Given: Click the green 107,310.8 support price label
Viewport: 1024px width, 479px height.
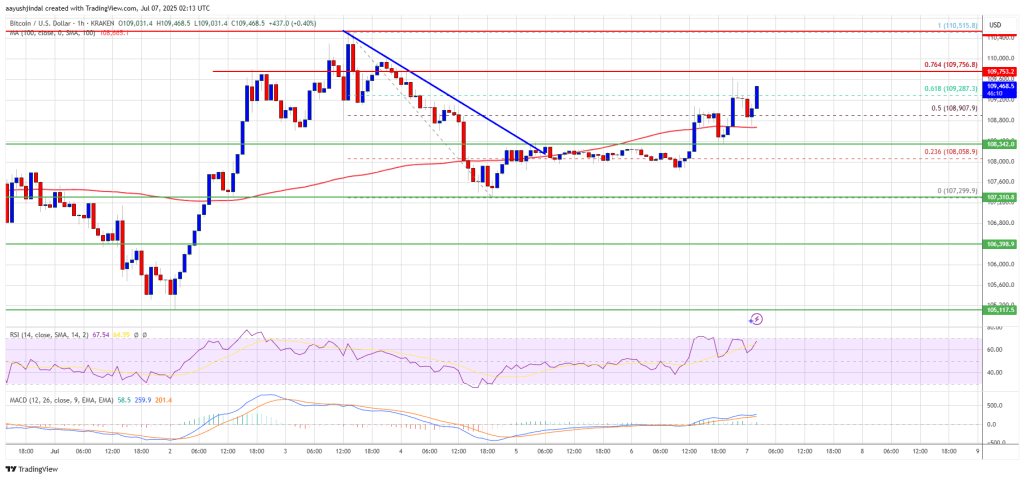Looking at the screenshot, I should tap(1000, 198).
